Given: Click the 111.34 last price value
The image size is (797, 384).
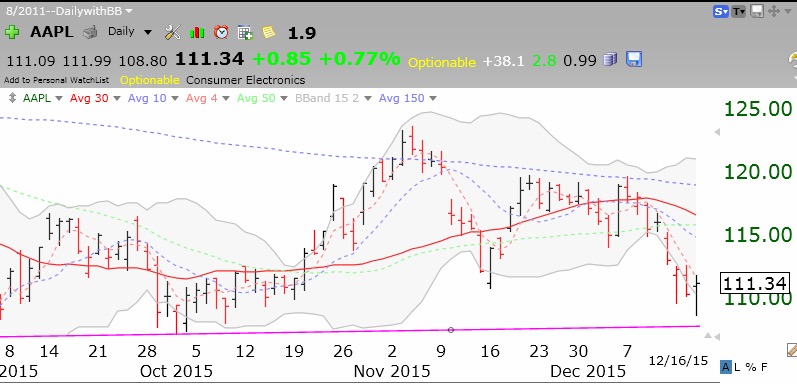Looking at the screenshot, I should (x=209, y=60).
